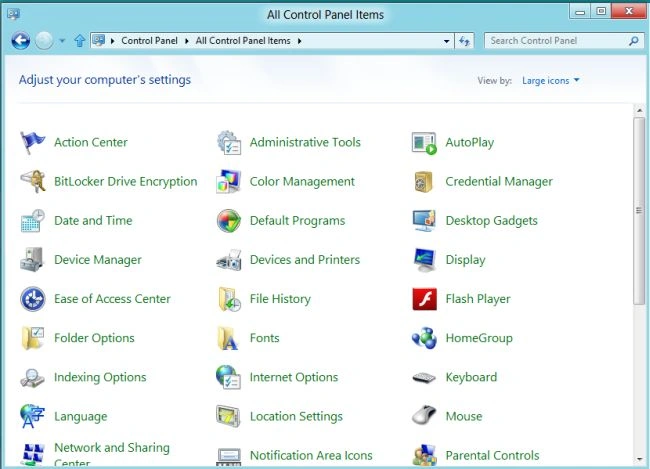Image resolution: width=650 pixels, height=469 pixels.
Task: Go back with the blue back arrow
Action: (x=21, y=41)
